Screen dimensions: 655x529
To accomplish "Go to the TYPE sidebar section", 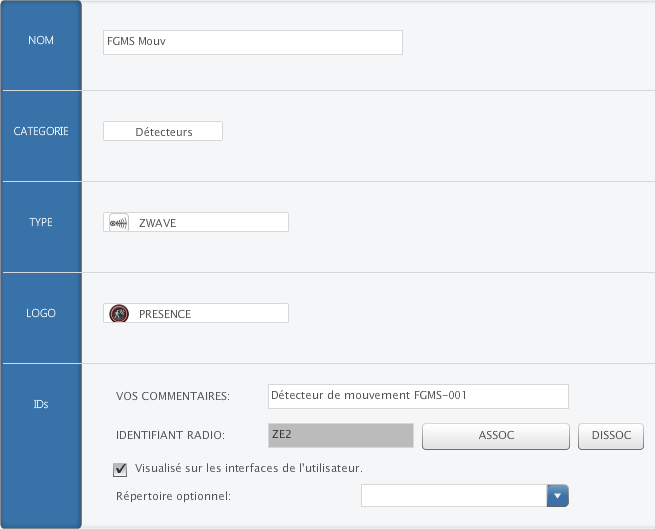I will (41, 222).
